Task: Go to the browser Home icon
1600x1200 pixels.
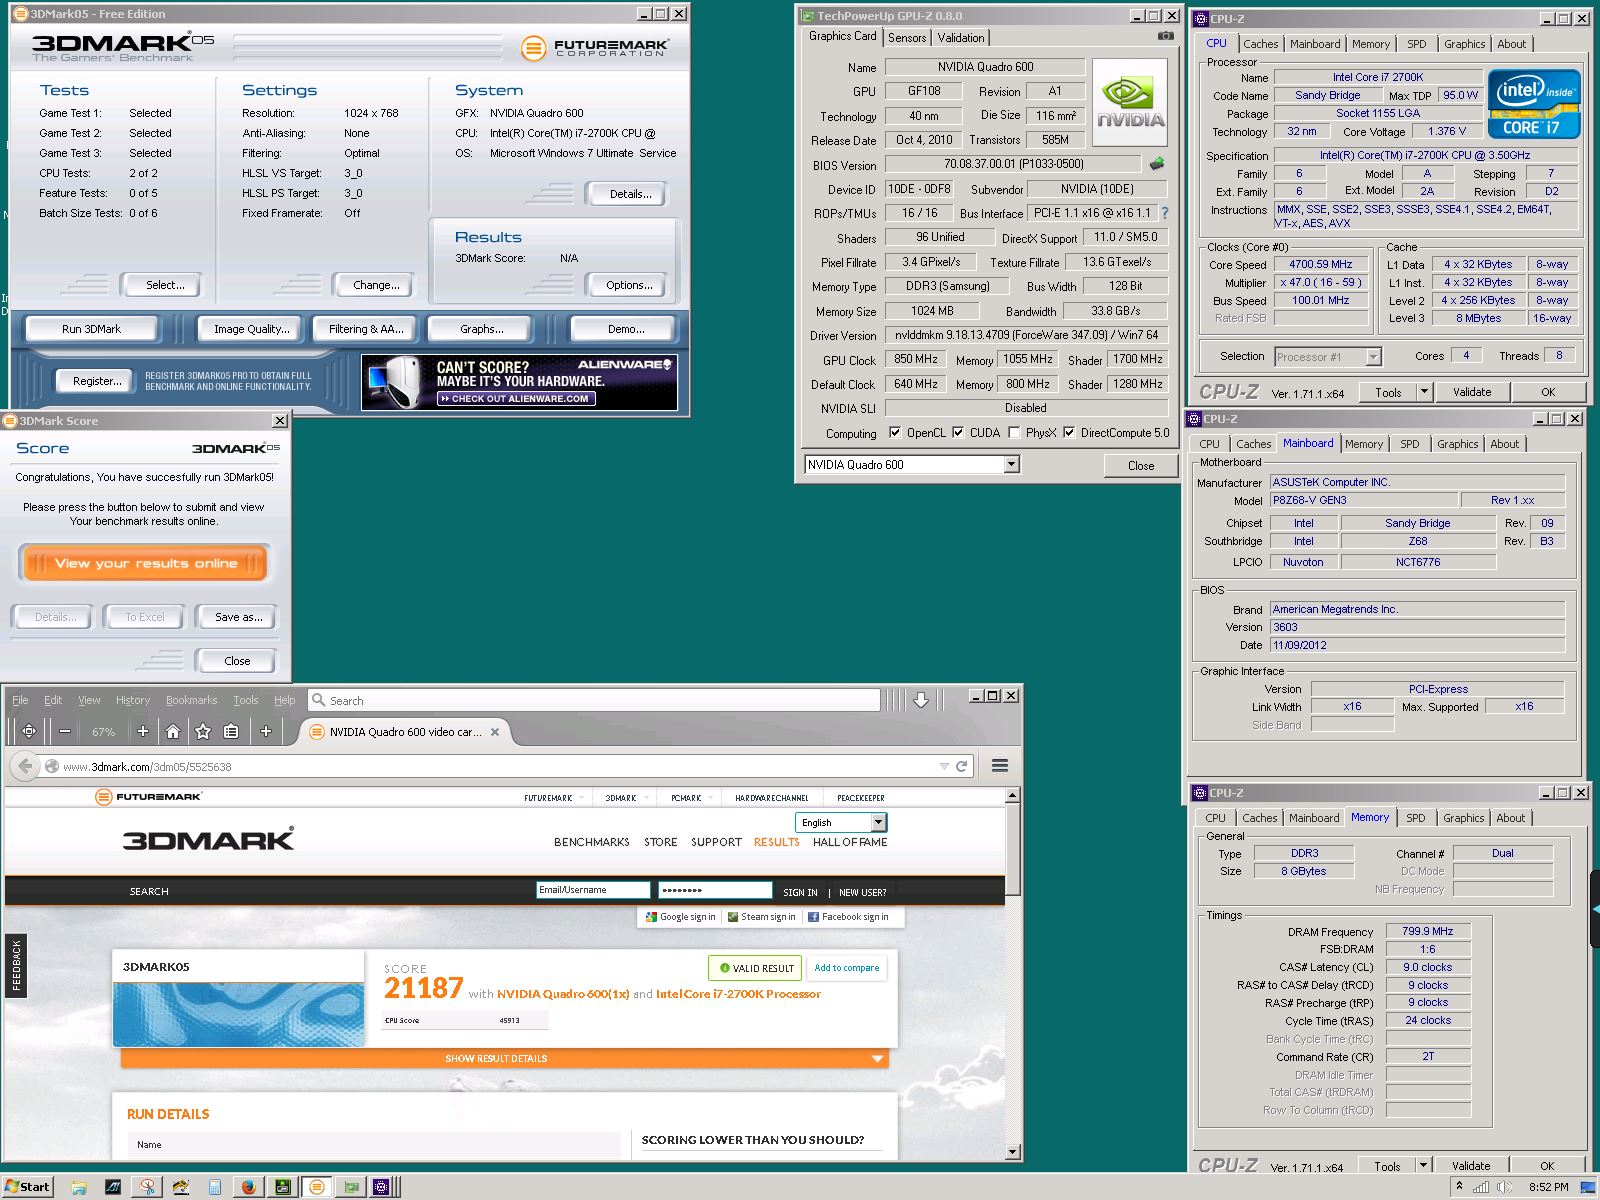Action: coord(173,731)
